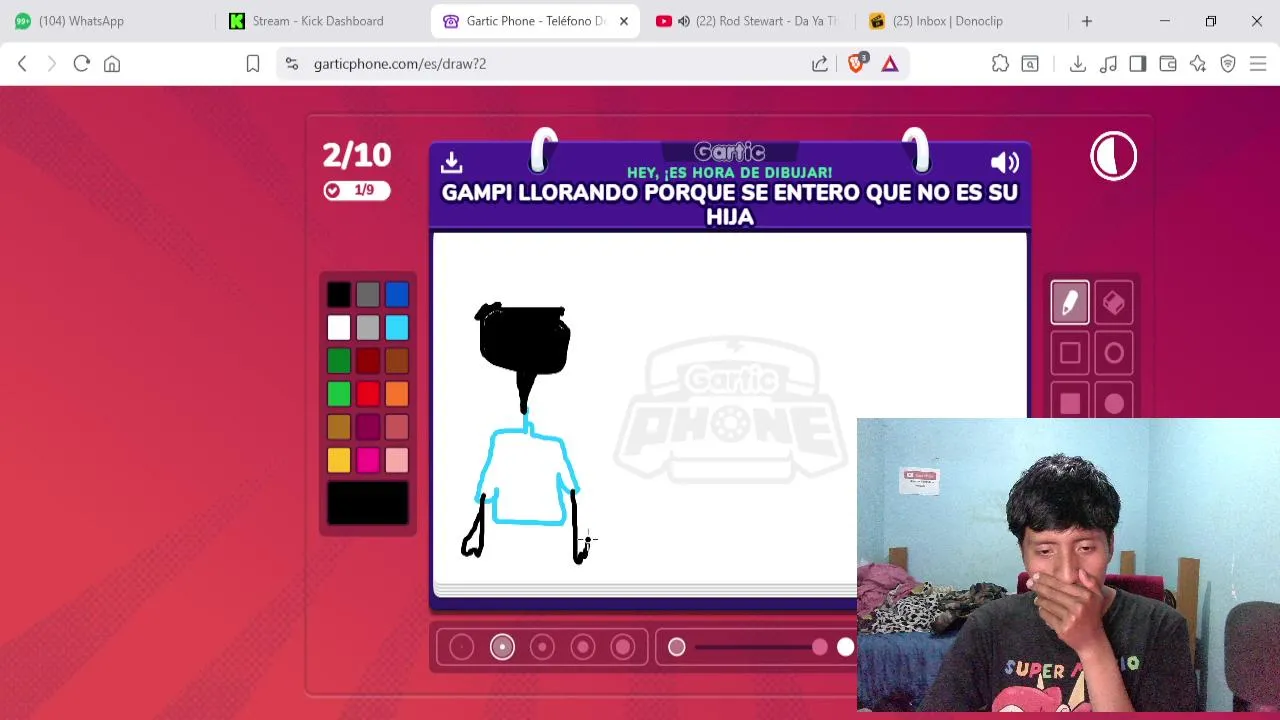Pick the bright red color swatch
This screenshot has height=720, width=1280.
[368, 393]
